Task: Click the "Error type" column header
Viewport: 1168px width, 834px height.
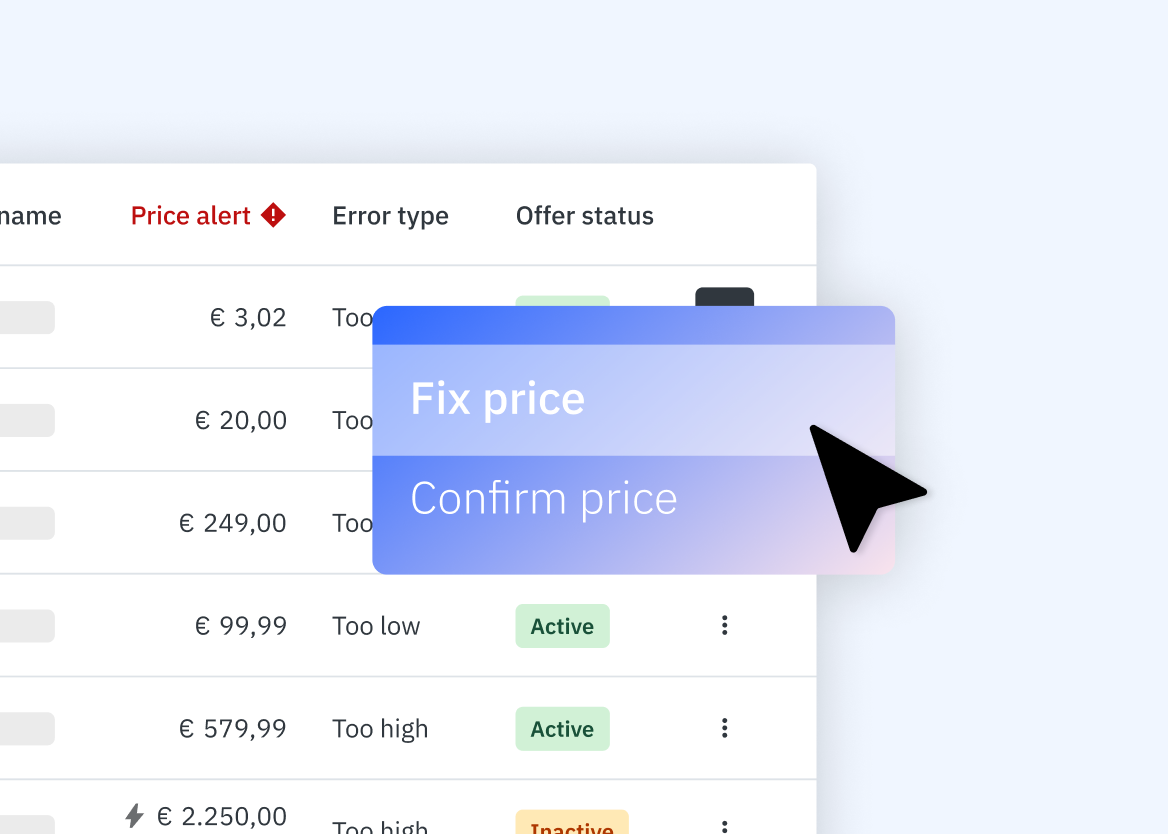Action: (x=390, y=215)
